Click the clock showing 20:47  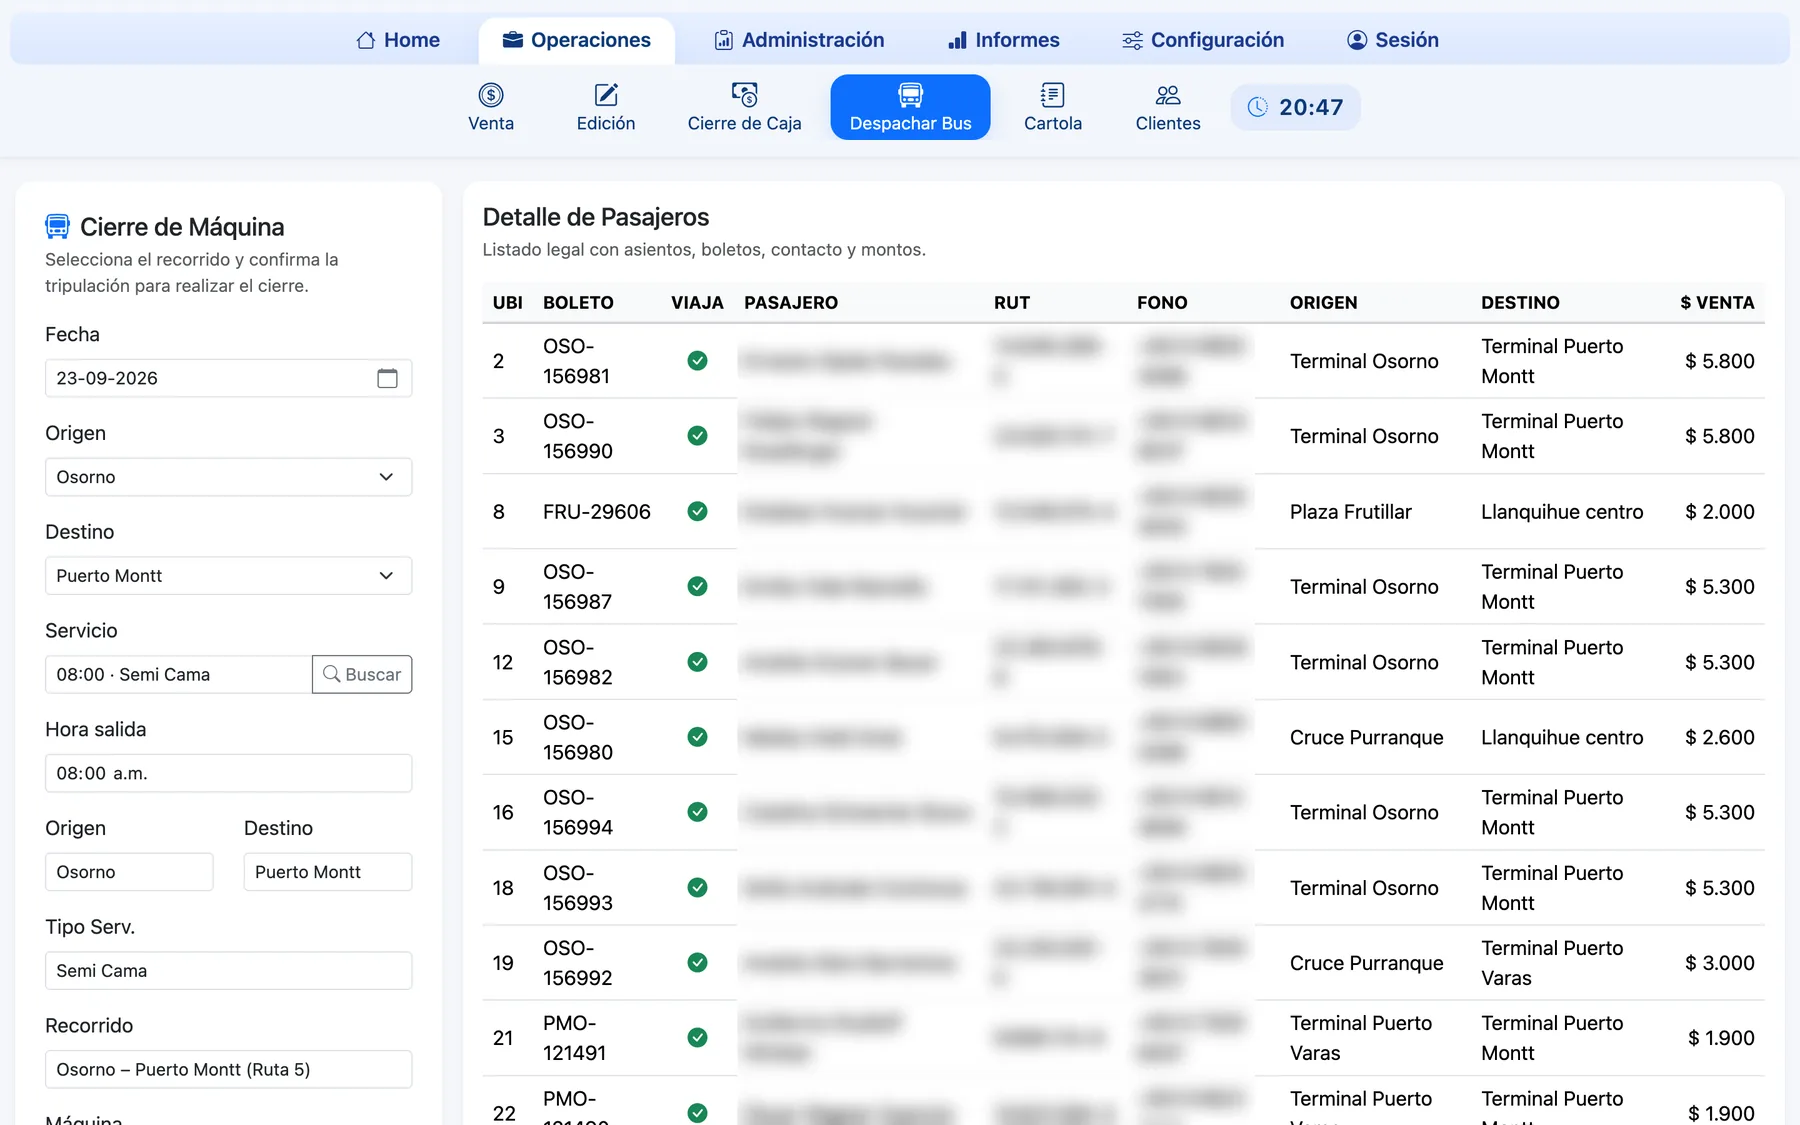pyautogui.click(x=1295, y=107)
